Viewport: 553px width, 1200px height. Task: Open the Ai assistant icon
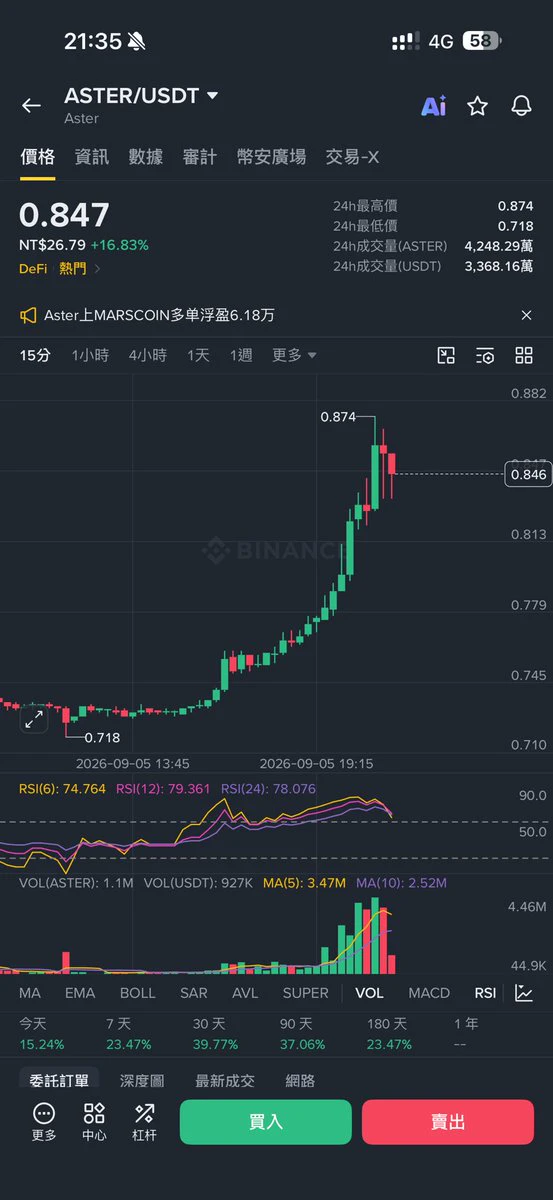pyautogui.click(x=433, y=106)
